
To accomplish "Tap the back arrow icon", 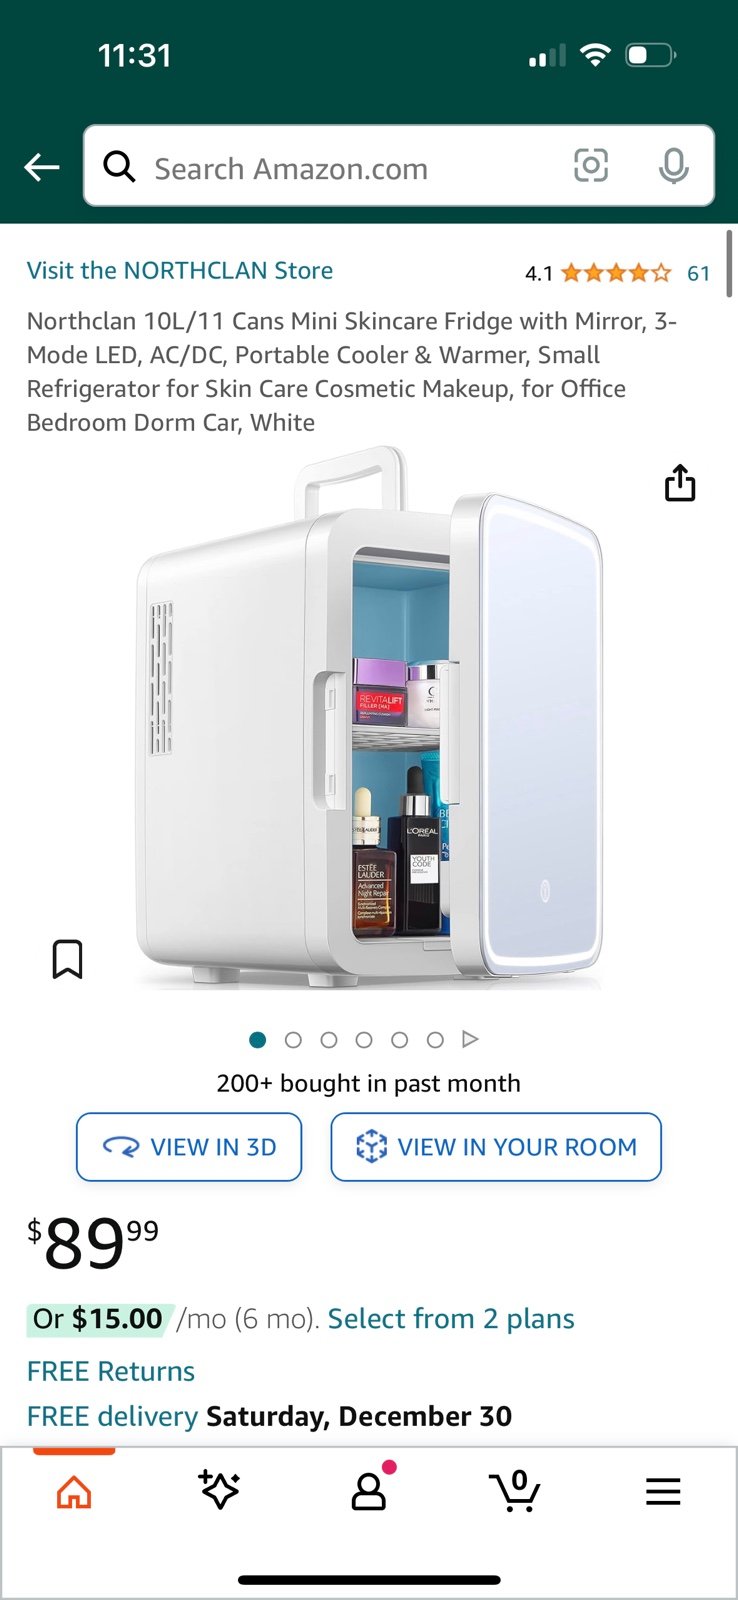I will (x=42, y=167).
